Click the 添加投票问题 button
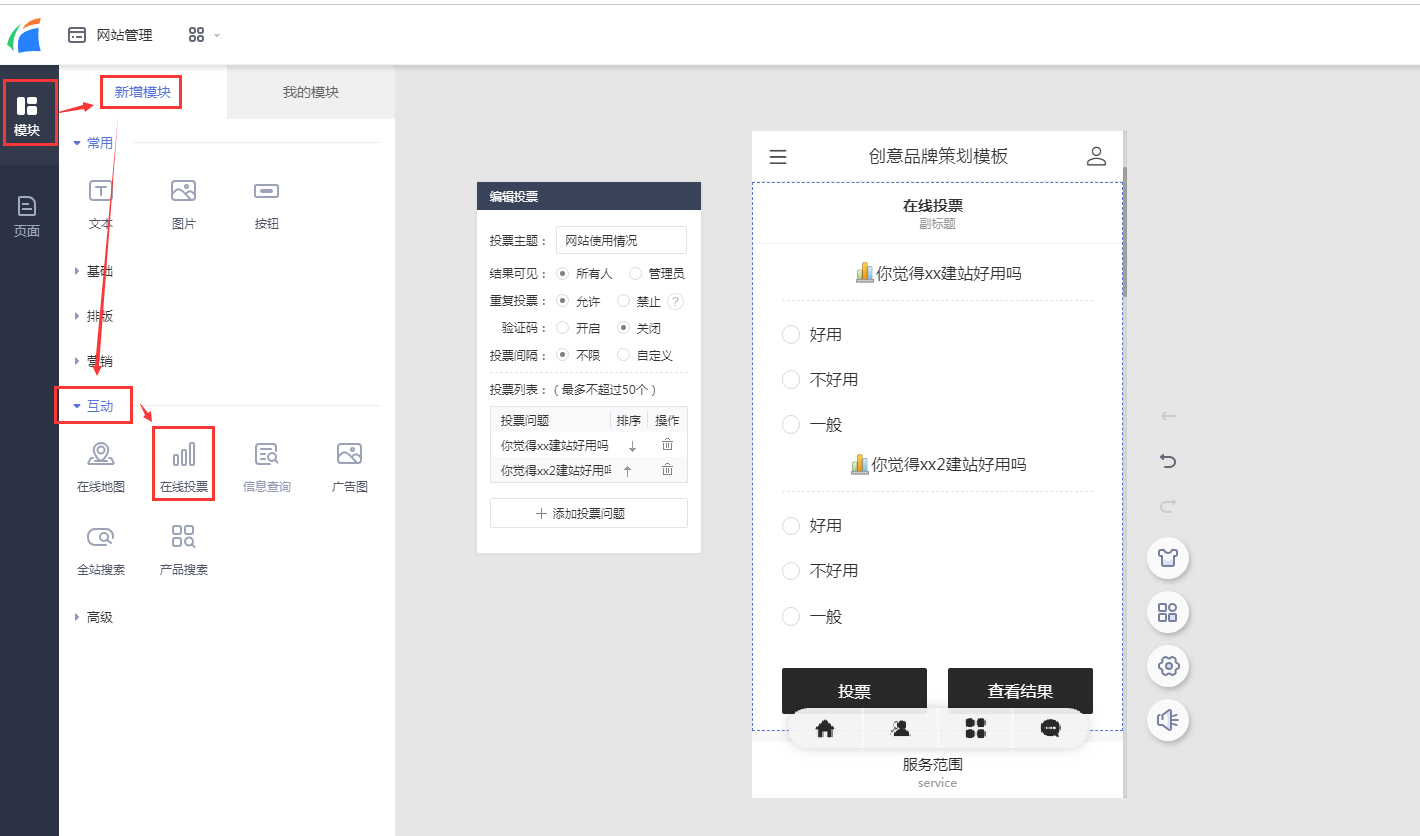The width and height of the screenshot is (1420, 836). [x=588, y=512]
